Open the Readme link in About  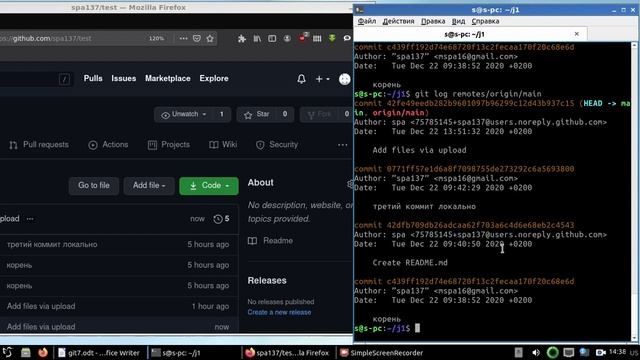coord(271,241)
